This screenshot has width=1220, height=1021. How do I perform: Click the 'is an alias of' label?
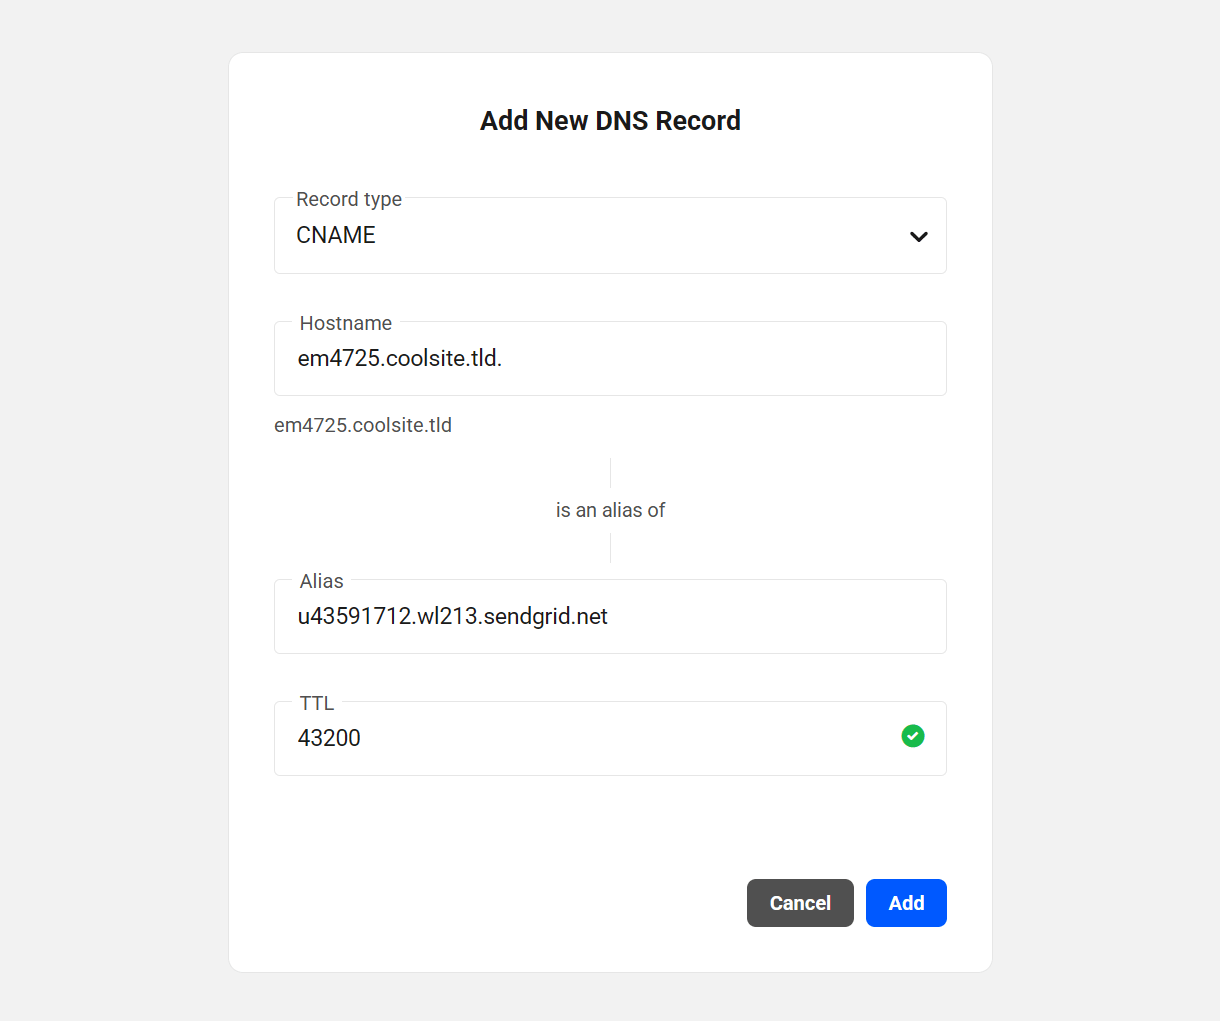[x=610, y=510]
